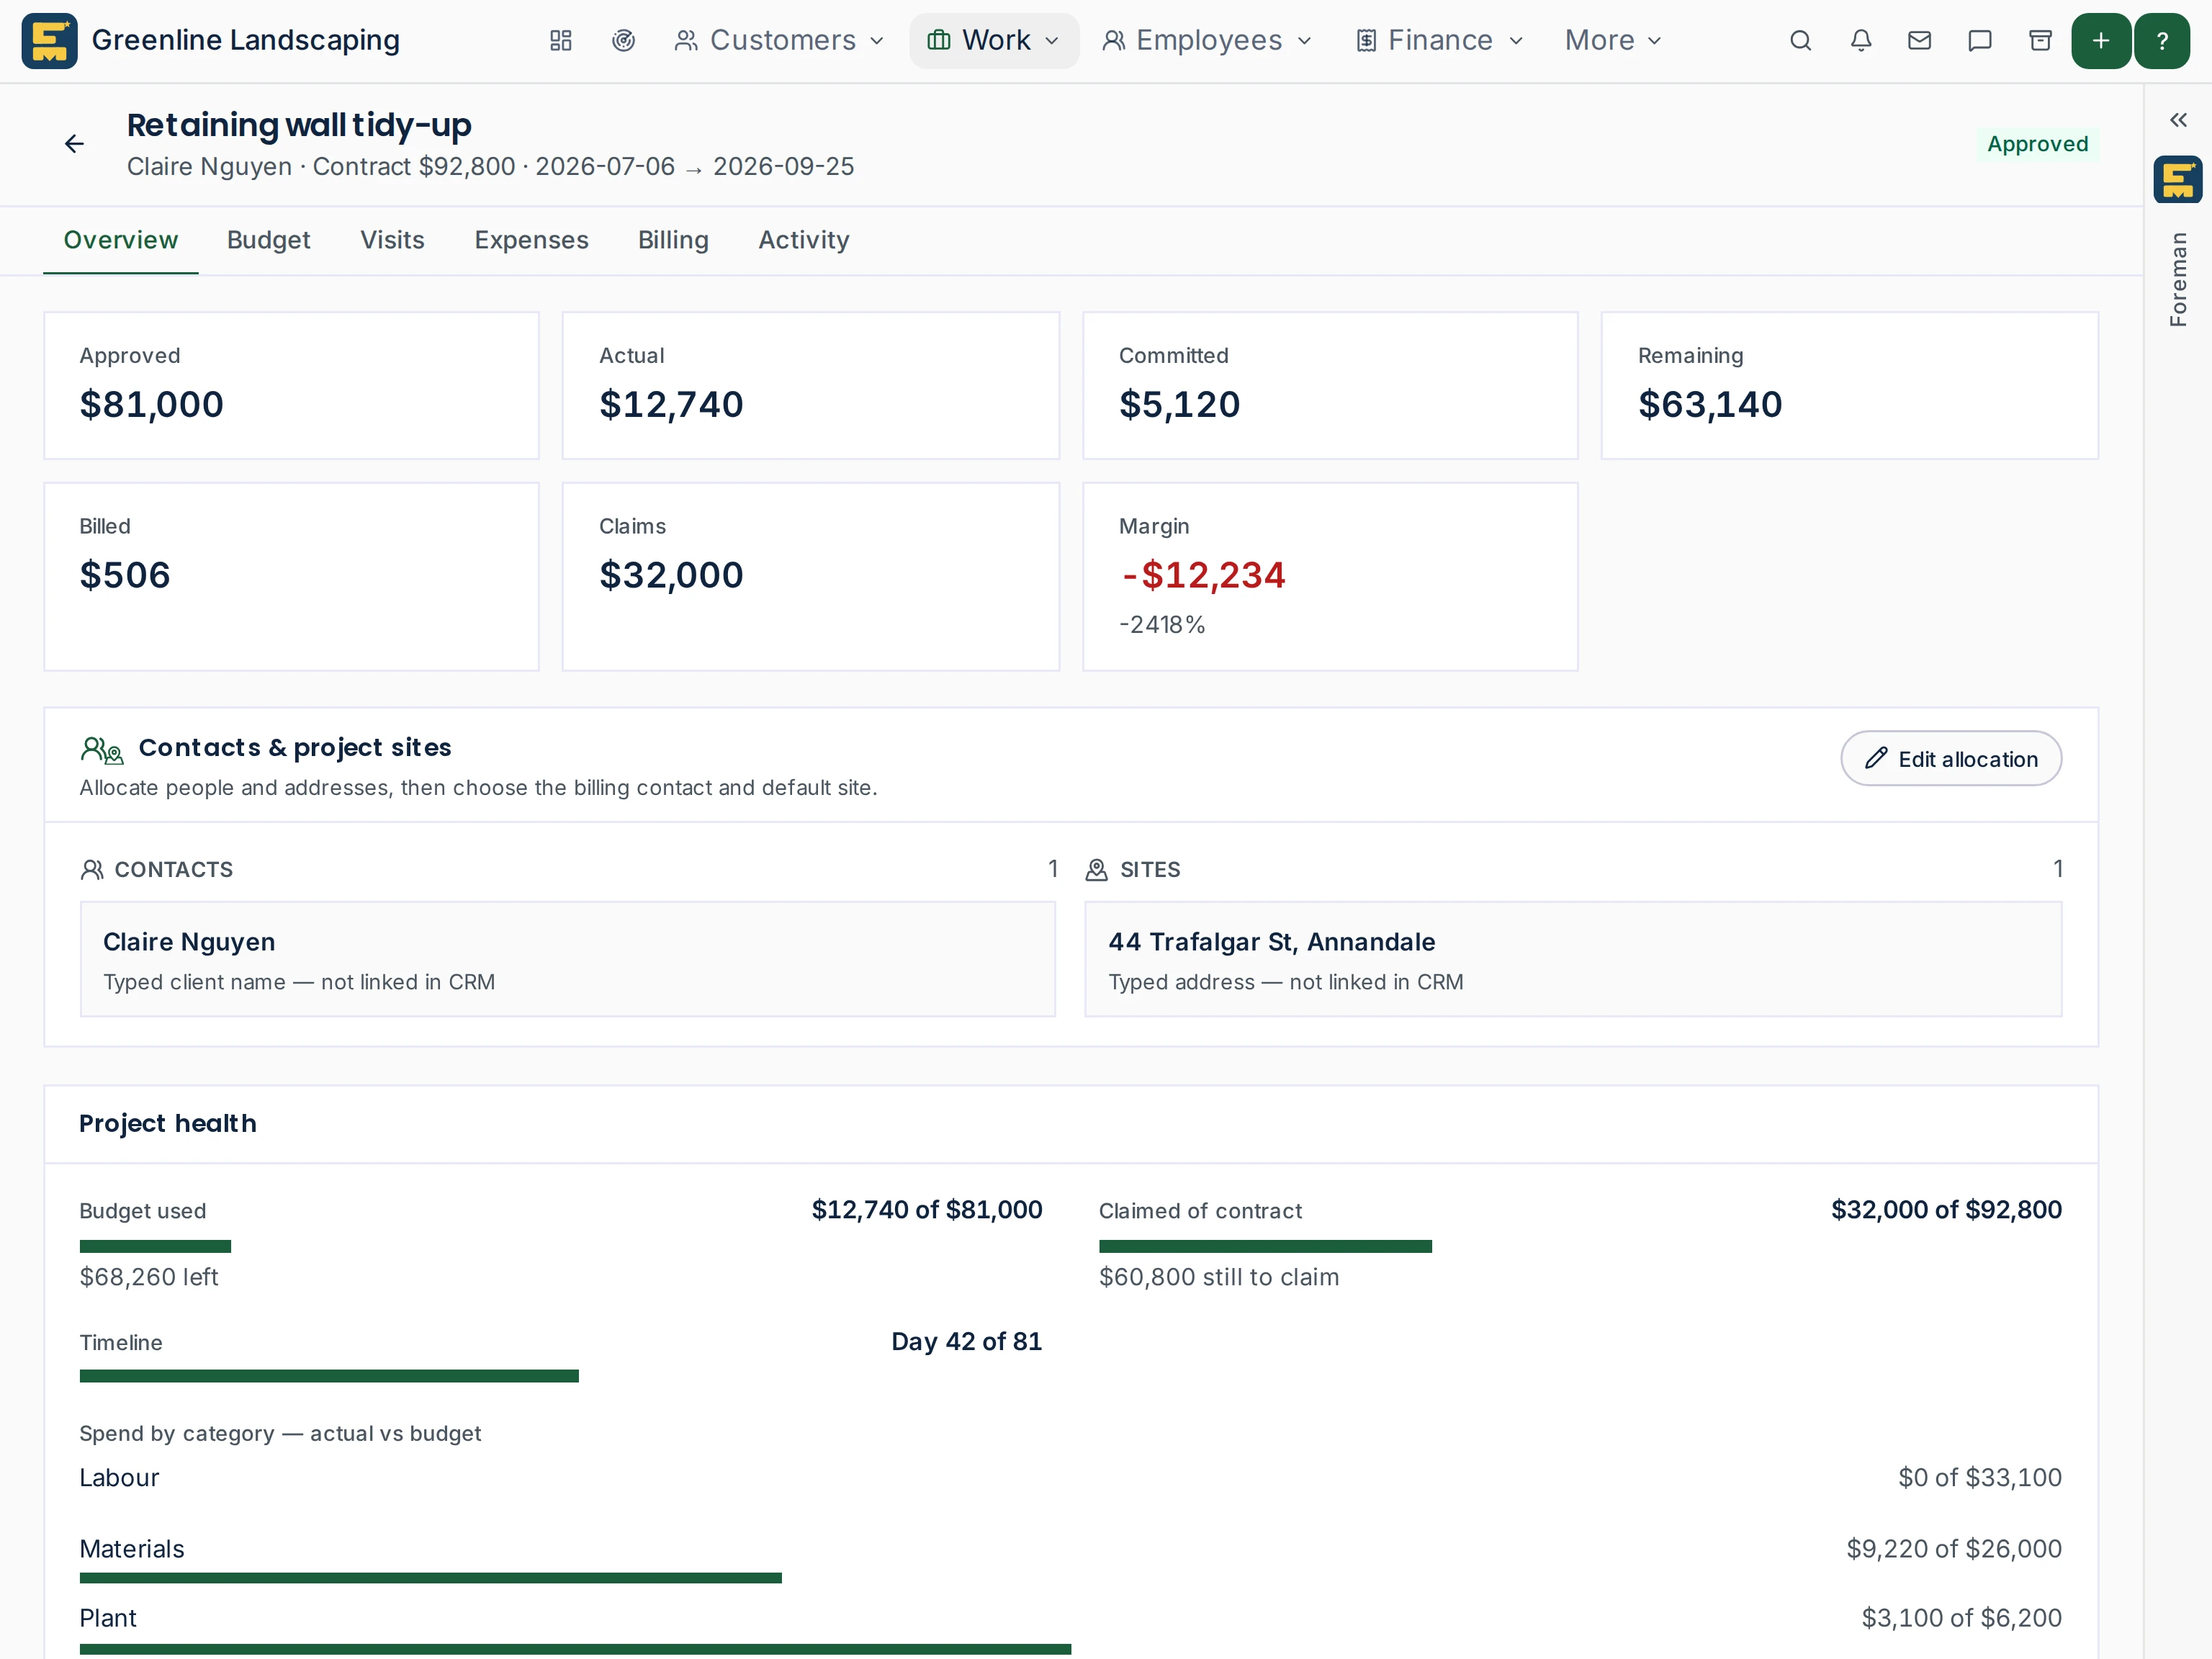Click the Approved status badge
The width and height of the screenshot is (2212, 1659).
coord(2037,144)
